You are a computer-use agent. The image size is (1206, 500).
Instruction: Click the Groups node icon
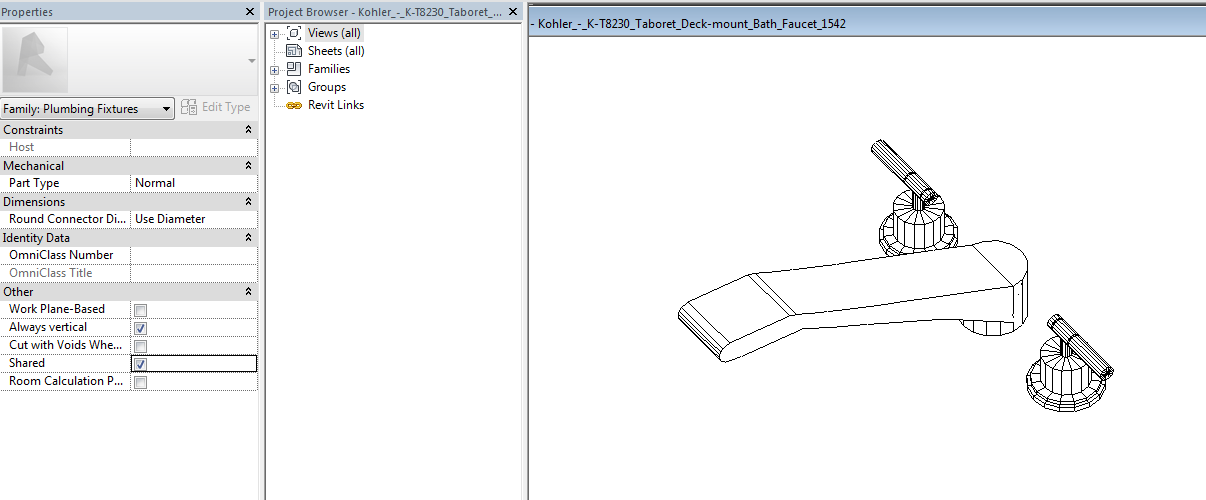[294, 87]
